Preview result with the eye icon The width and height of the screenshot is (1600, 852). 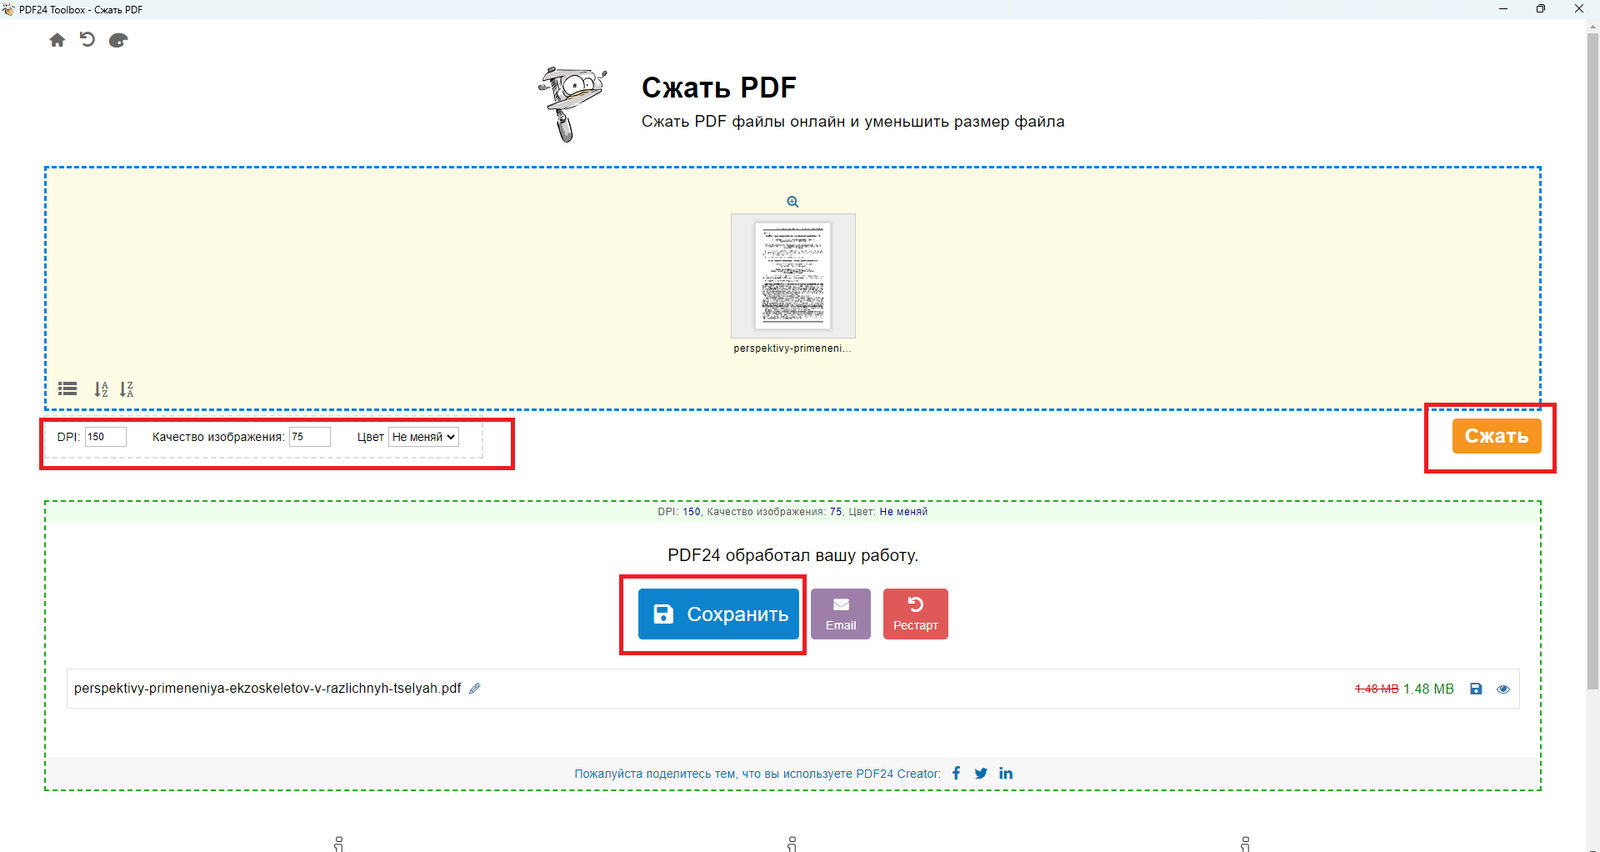point(1503,689)
